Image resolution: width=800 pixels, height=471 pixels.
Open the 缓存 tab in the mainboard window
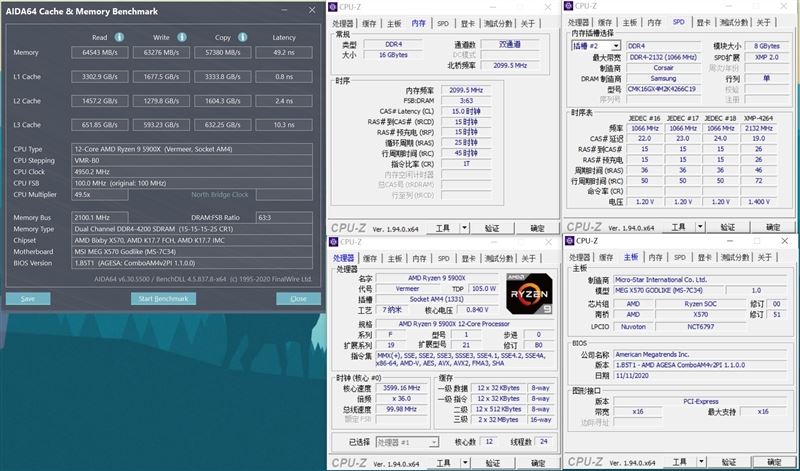[x=606, y=257]
